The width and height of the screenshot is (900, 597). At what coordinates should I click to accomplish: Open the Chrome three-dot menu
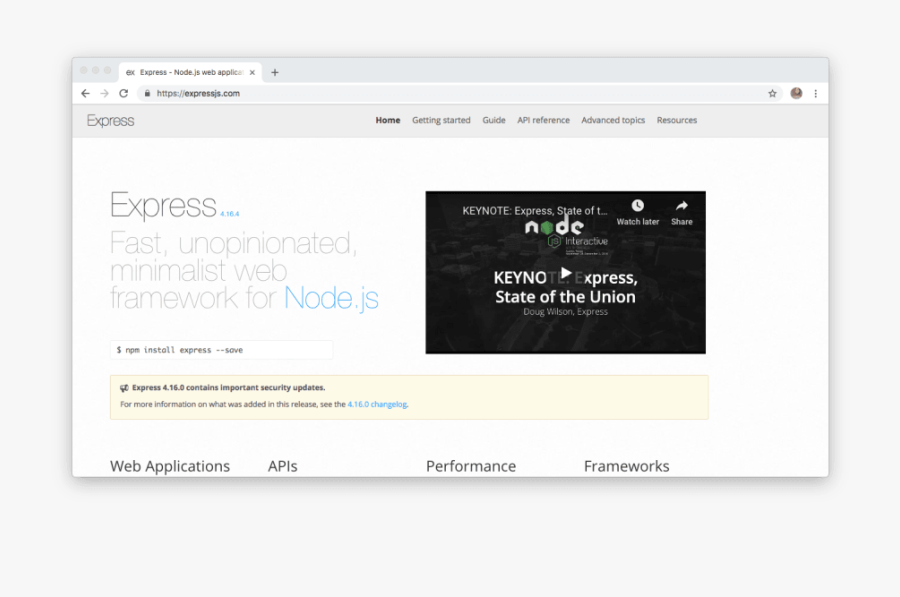(x=817, y=92)
